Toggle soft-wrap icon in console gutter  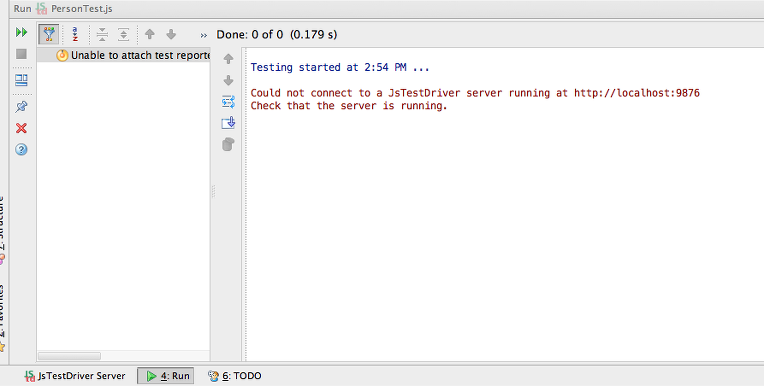pyautogui.click(x=228, y=102)
